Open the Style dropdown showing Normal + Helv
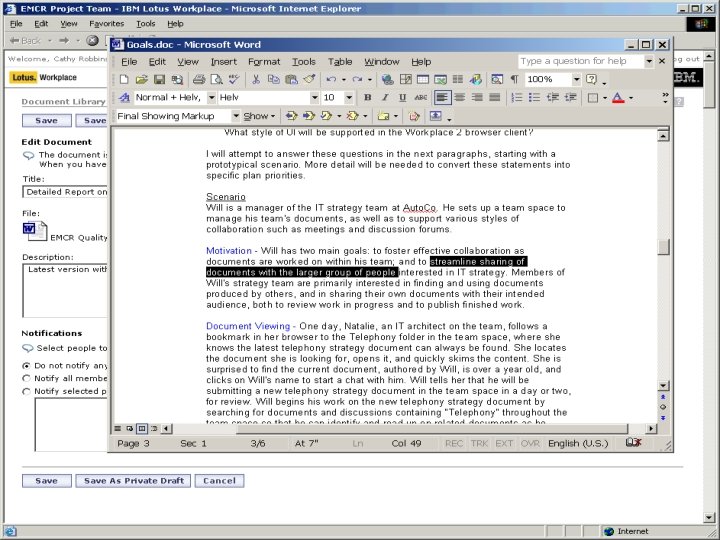Viewport: 720px width, 540px height. click(x=211, y=97)
